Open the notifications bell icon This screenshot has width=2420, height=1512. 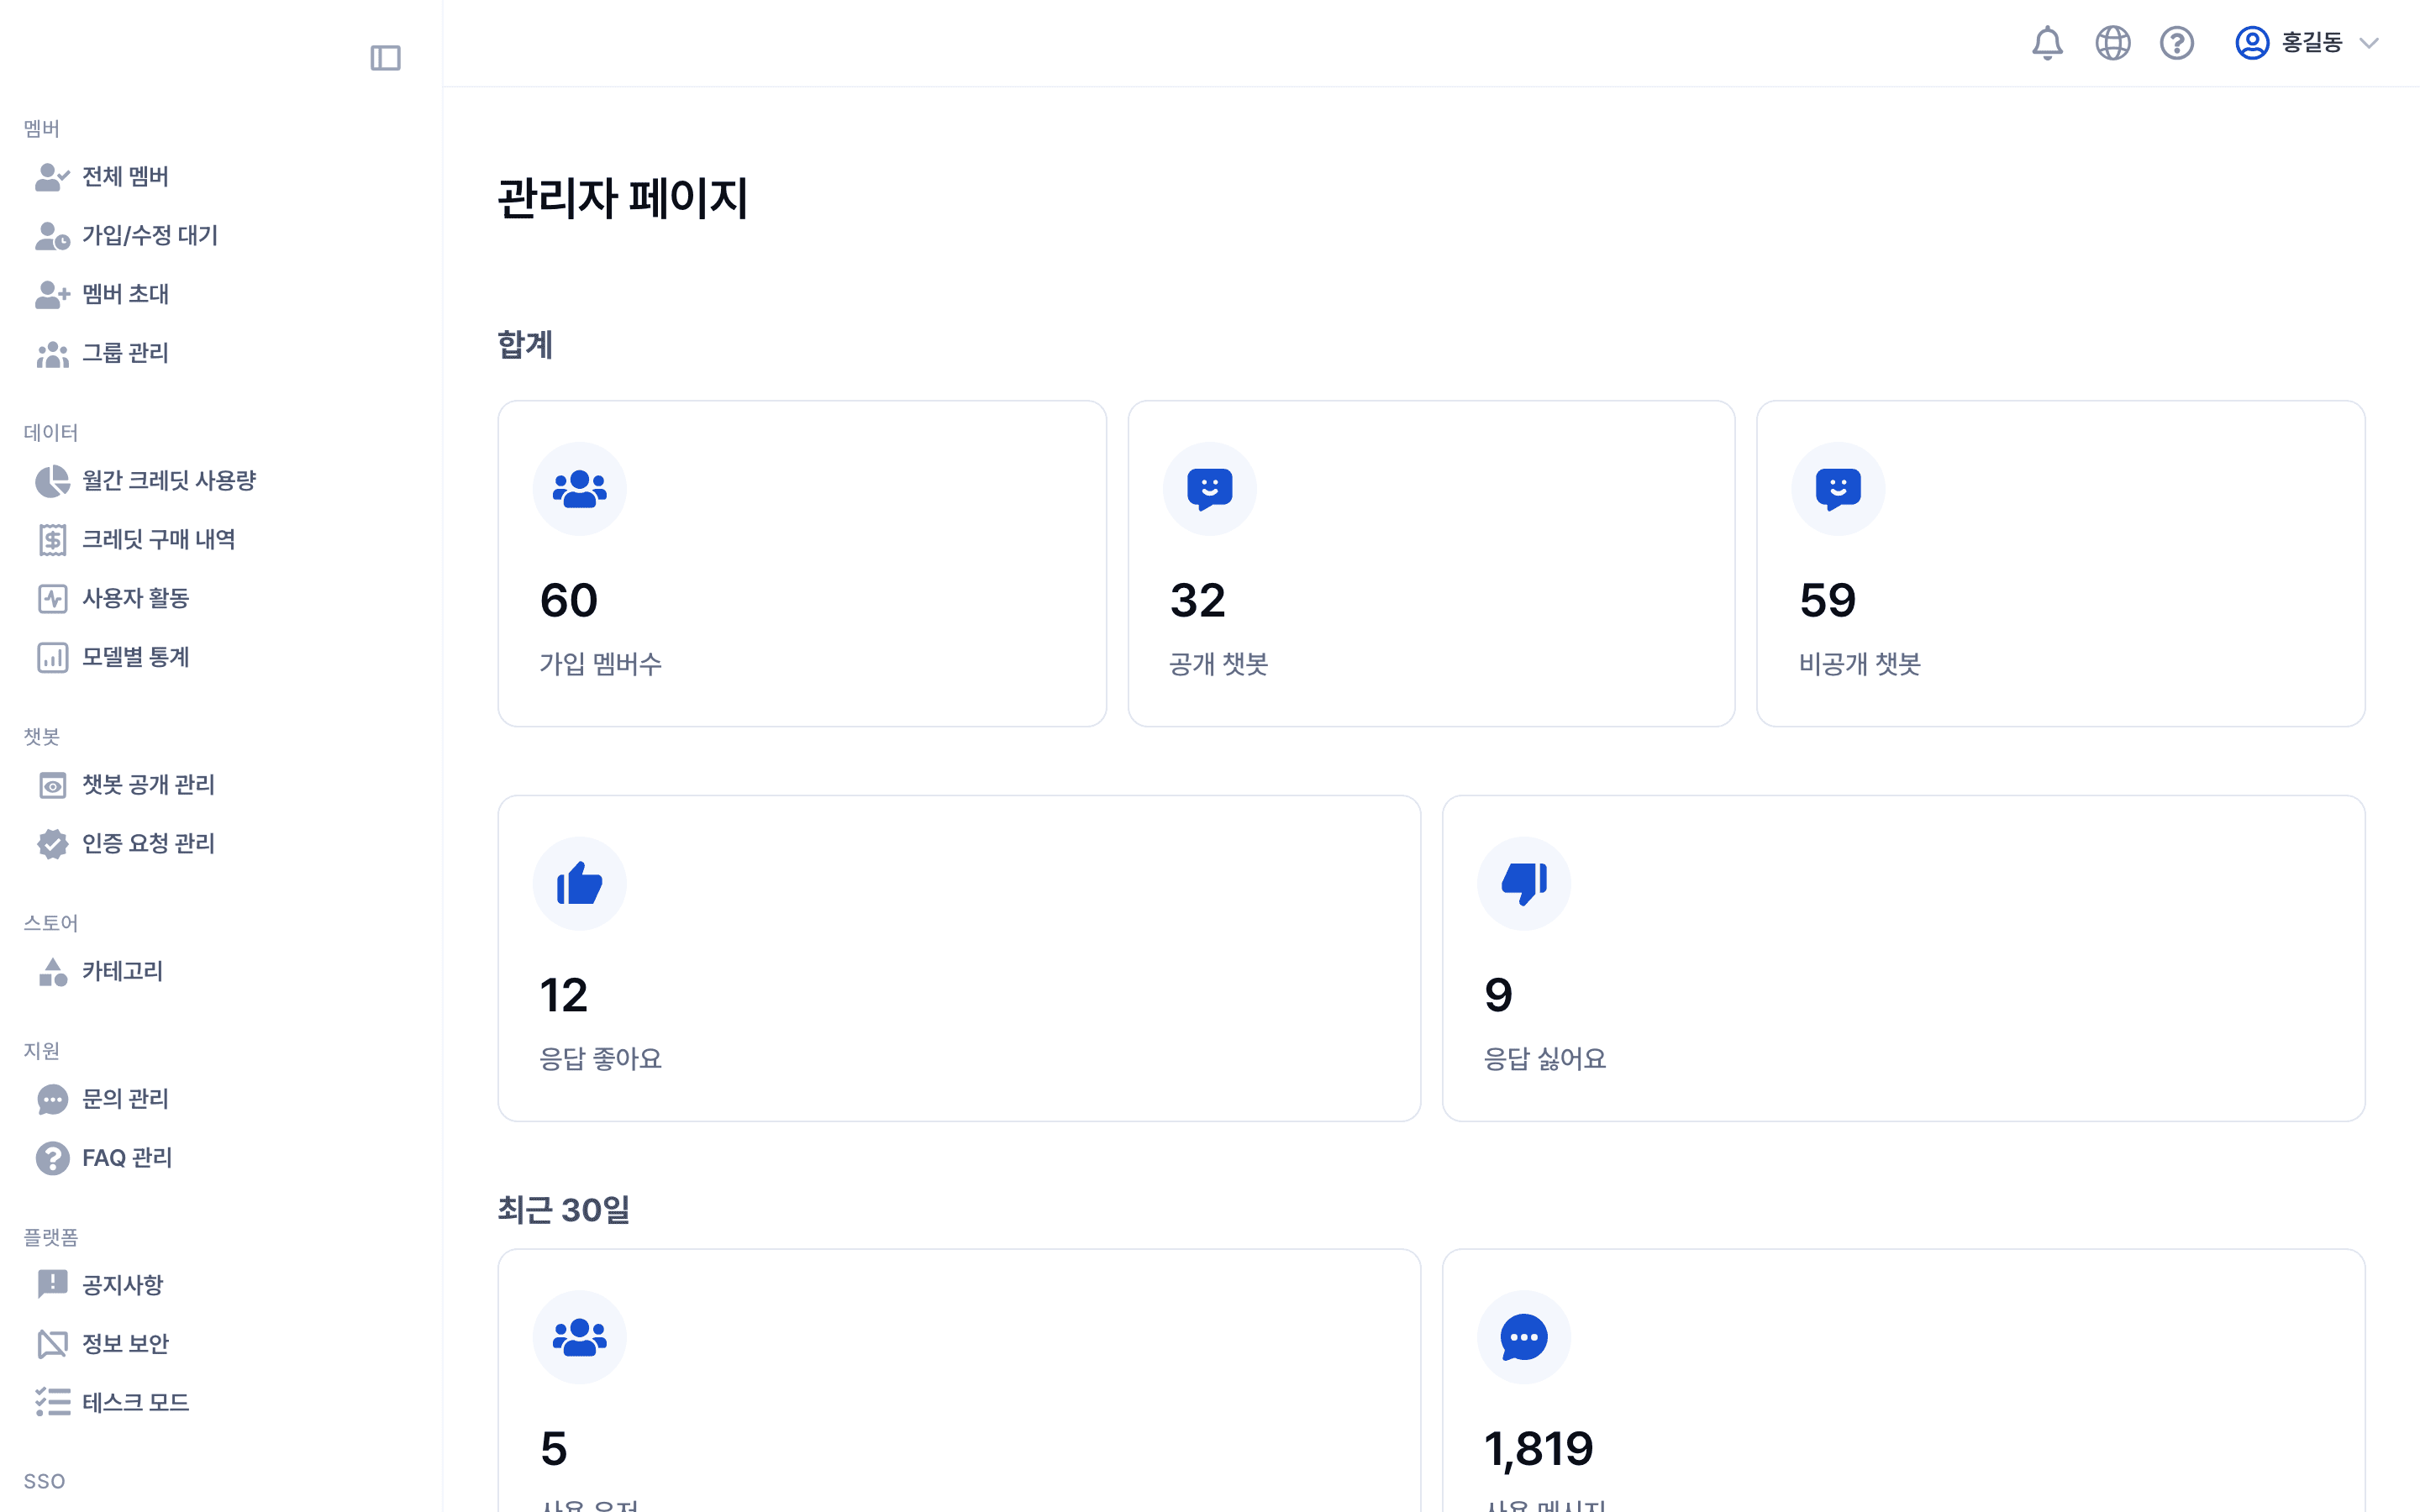point(2048,43)
